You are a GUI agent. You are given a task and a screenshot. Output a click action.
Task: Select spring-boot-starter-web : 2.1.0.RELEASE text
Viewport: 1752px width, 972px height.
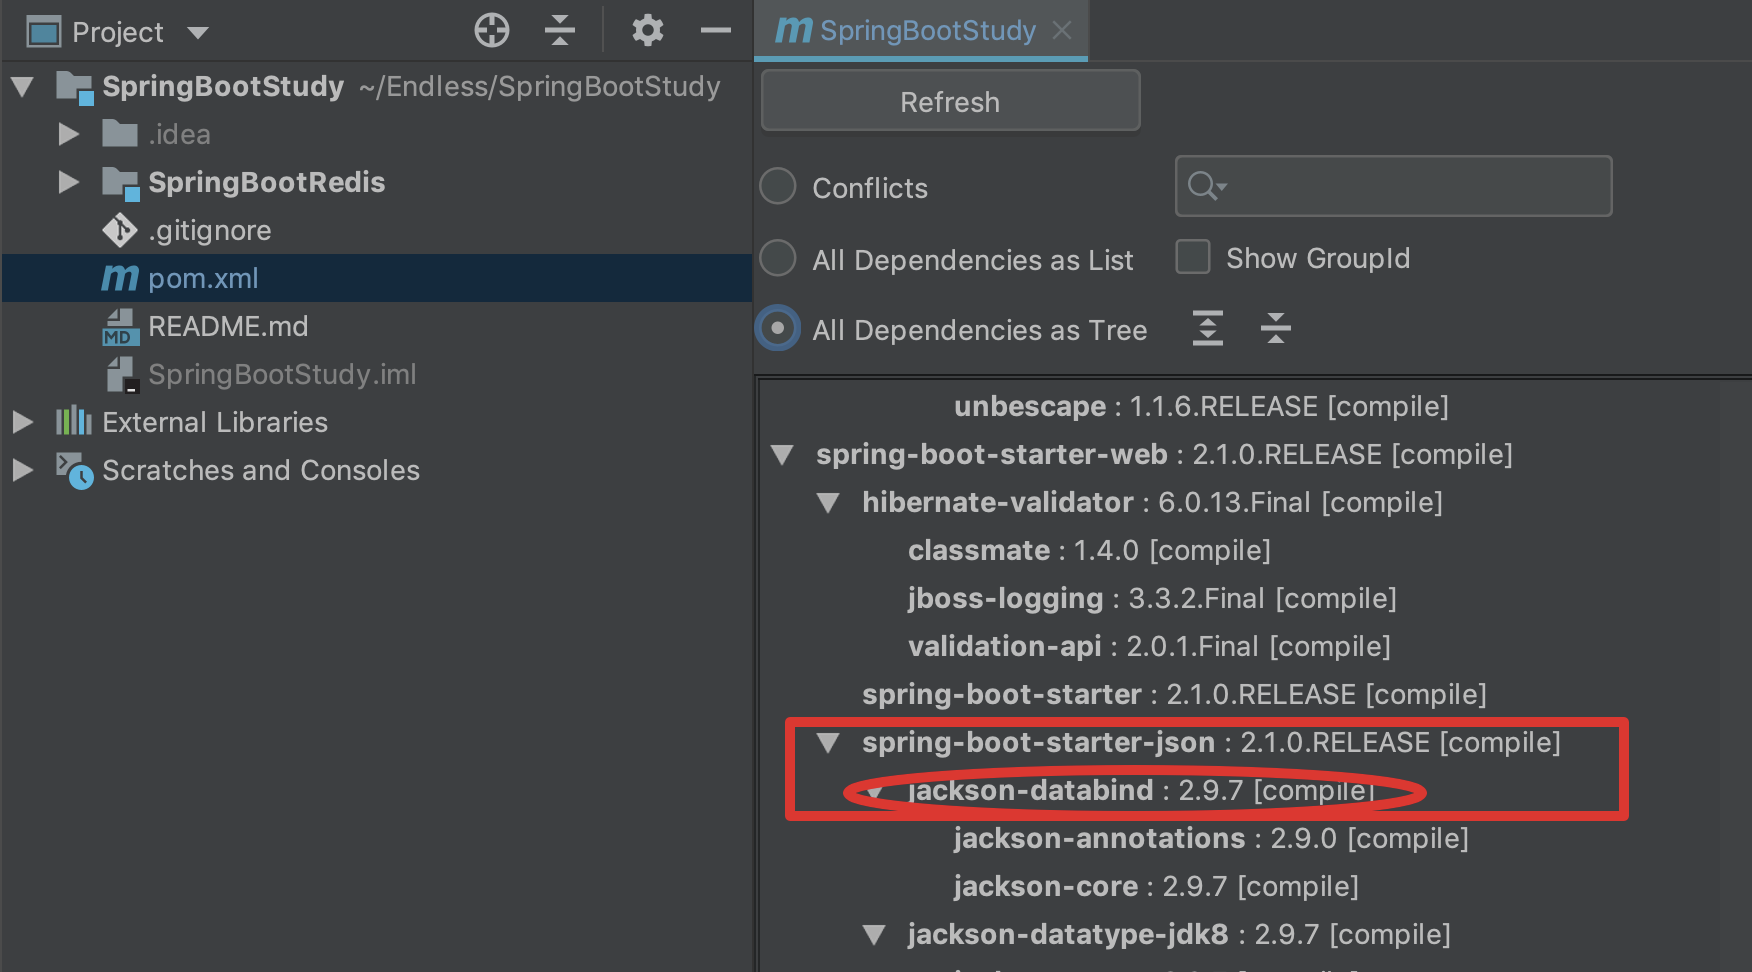(1164, 454)
